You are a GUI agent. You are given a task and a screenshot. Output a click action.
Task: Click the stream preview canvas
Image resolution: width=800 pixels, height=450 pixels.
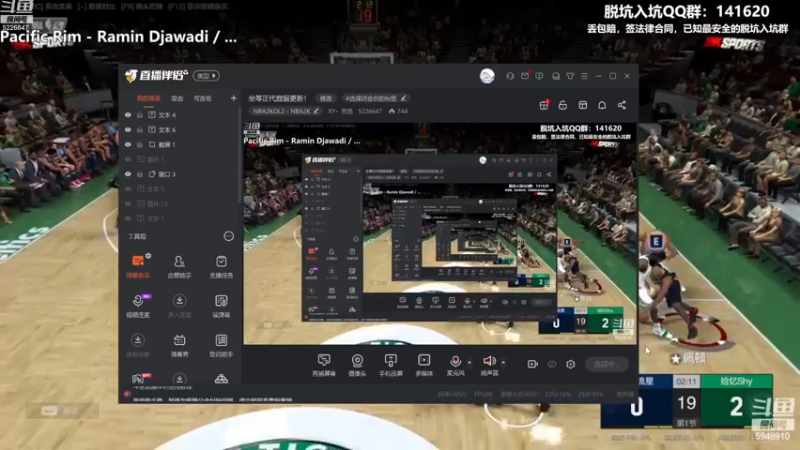440,233
